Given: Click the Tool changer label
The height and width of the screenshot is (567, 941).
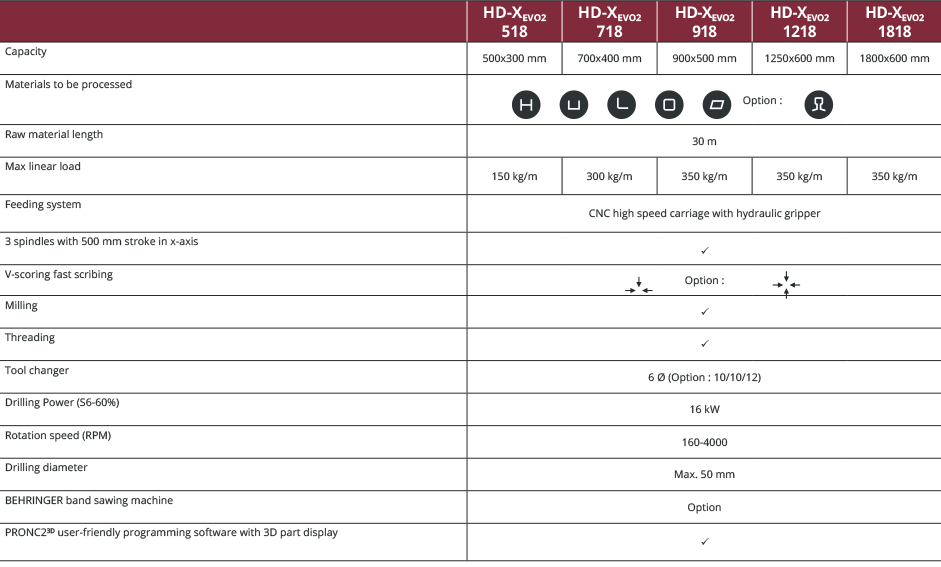Looking at the screenshot, I should (x=37, y=370).
